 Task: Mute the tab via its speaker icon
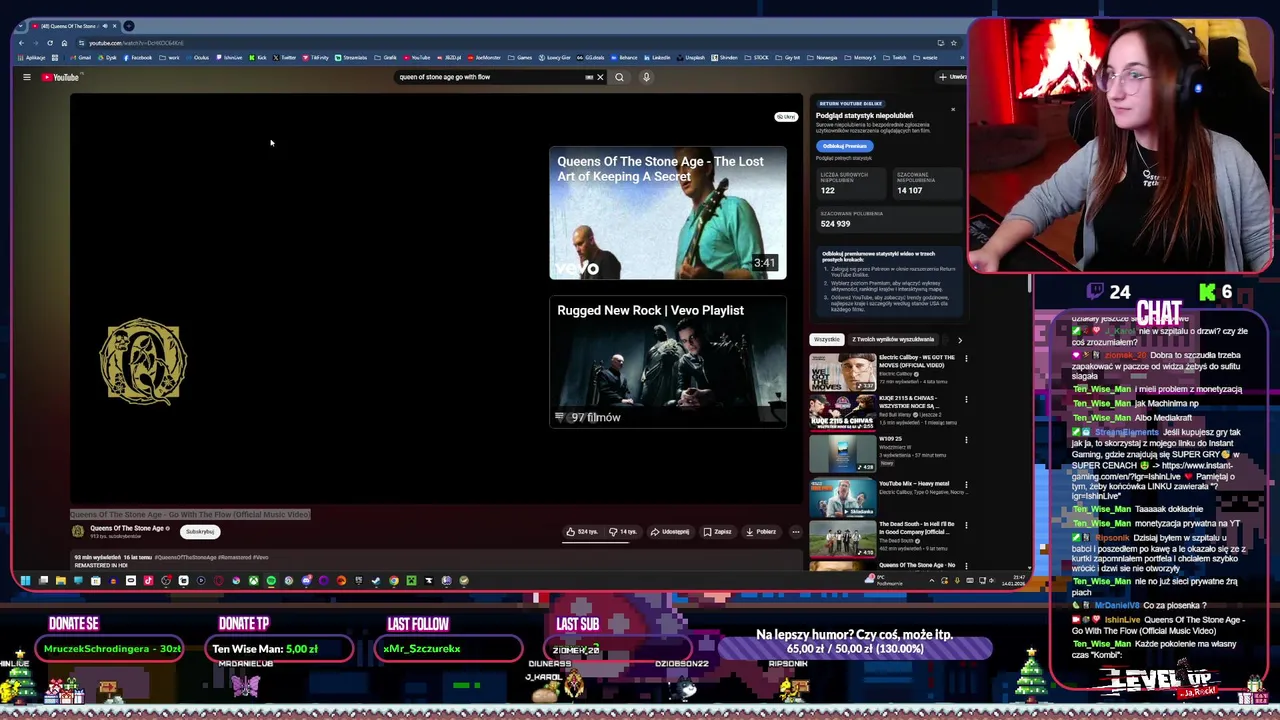coord(105,26)
